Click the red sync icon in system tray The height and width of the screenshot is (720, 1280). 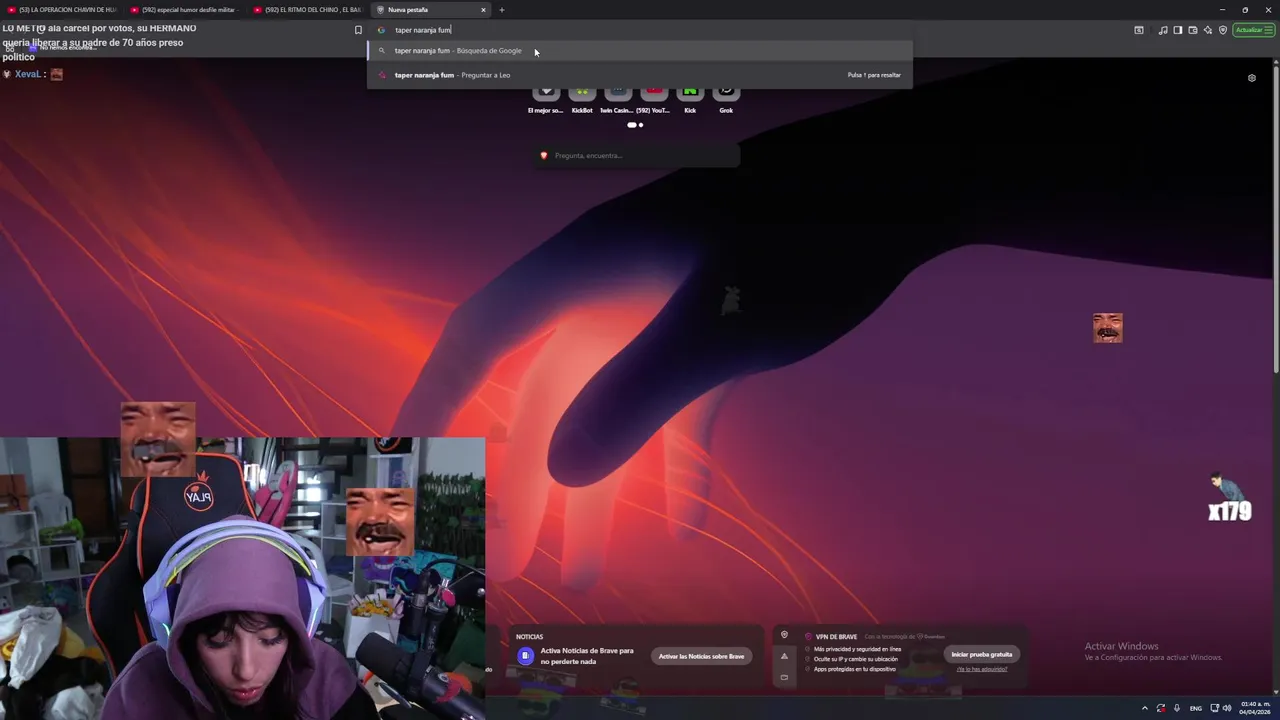click(x=1161, y=708)
